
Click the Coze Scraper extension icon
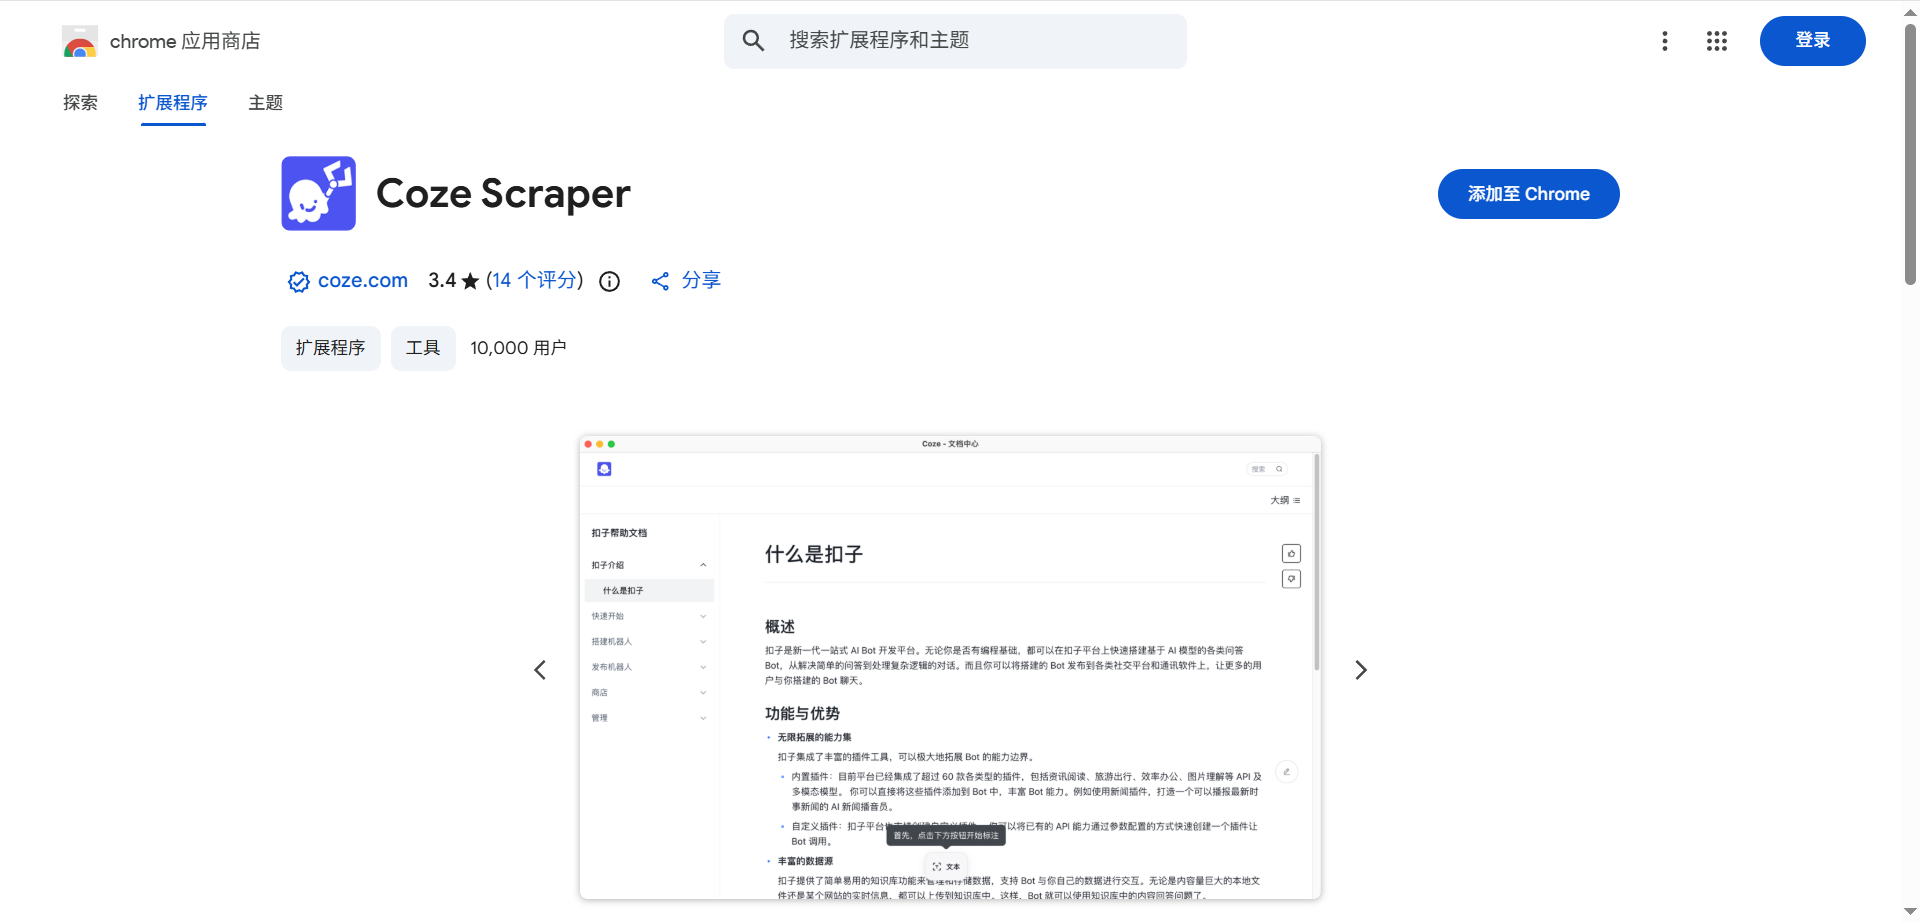click(319, 193)
